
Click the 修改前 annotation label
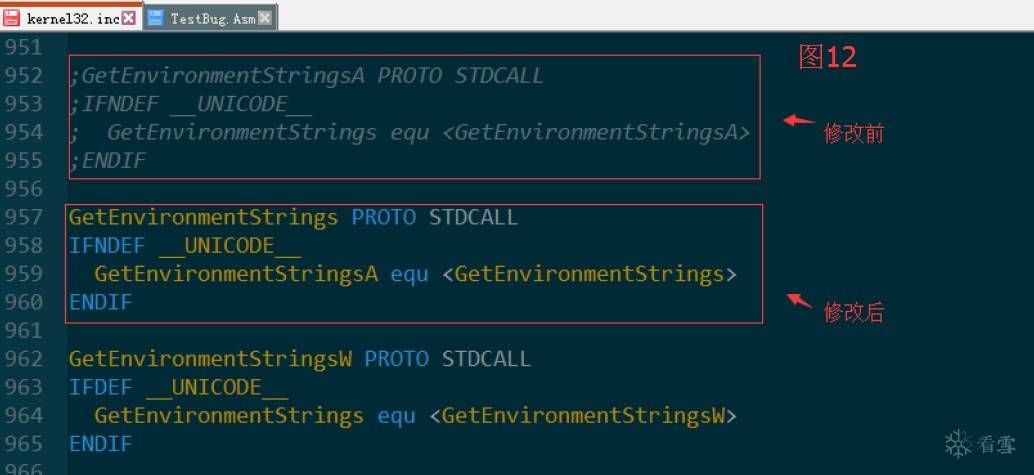(x=853, y=134)
